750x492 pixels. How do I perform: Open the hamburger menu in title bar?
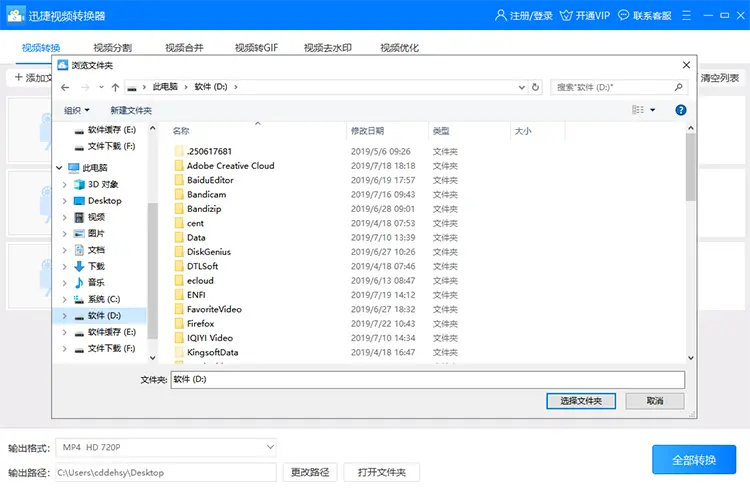click(x=686, y=15)
